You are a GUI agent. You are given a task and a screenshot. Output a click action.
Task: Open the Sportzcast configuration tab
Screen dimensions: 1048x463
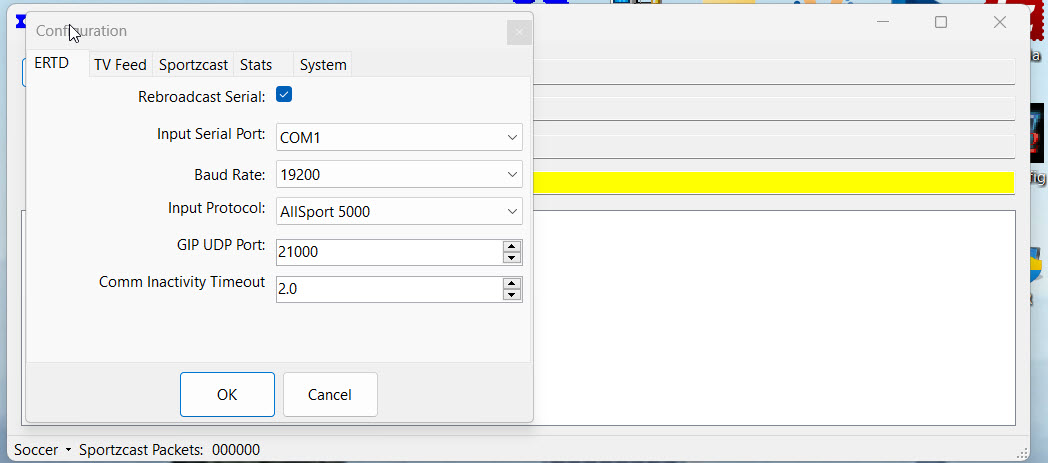[x=194, y=65]
